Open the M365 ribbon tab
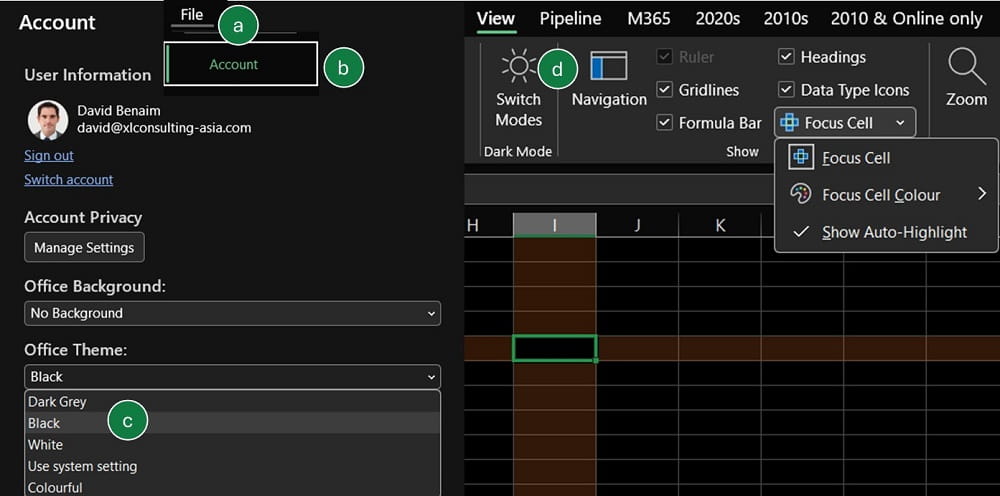Screen dimensions: 1000x496 (649, 18)
